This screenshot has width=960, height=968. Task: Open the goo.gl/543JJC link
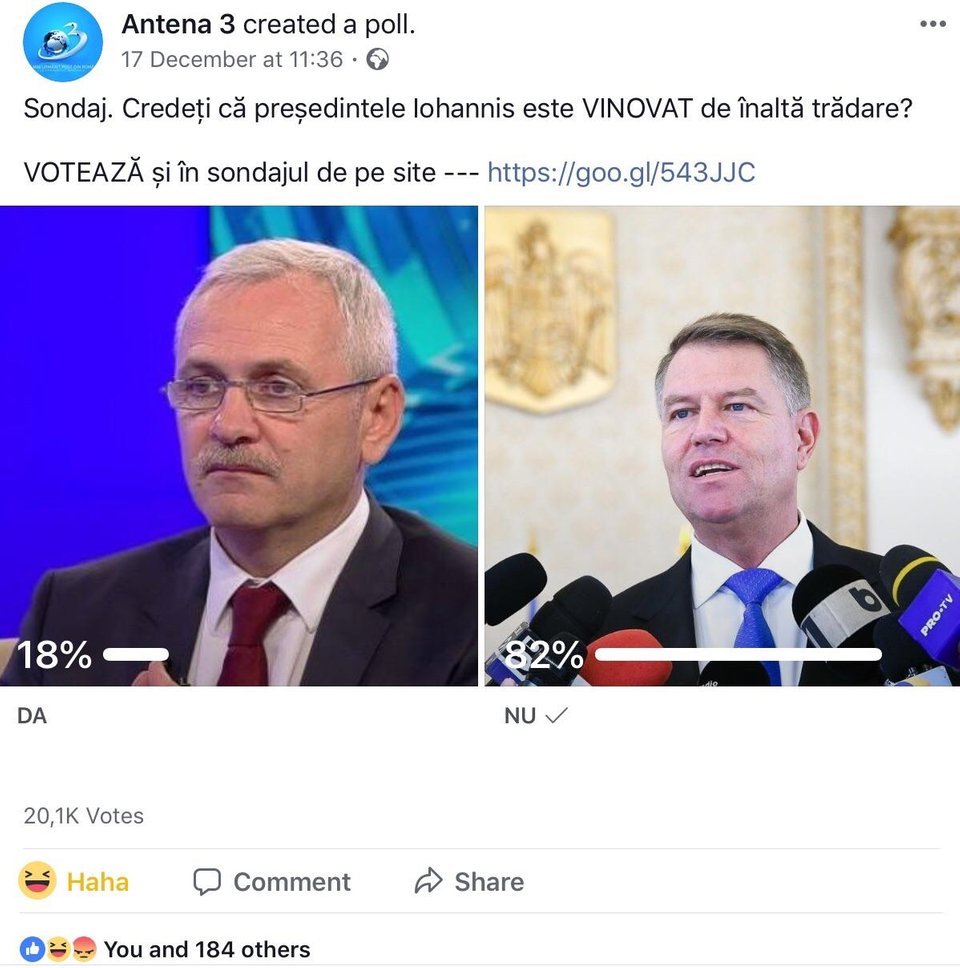point(621,172)
